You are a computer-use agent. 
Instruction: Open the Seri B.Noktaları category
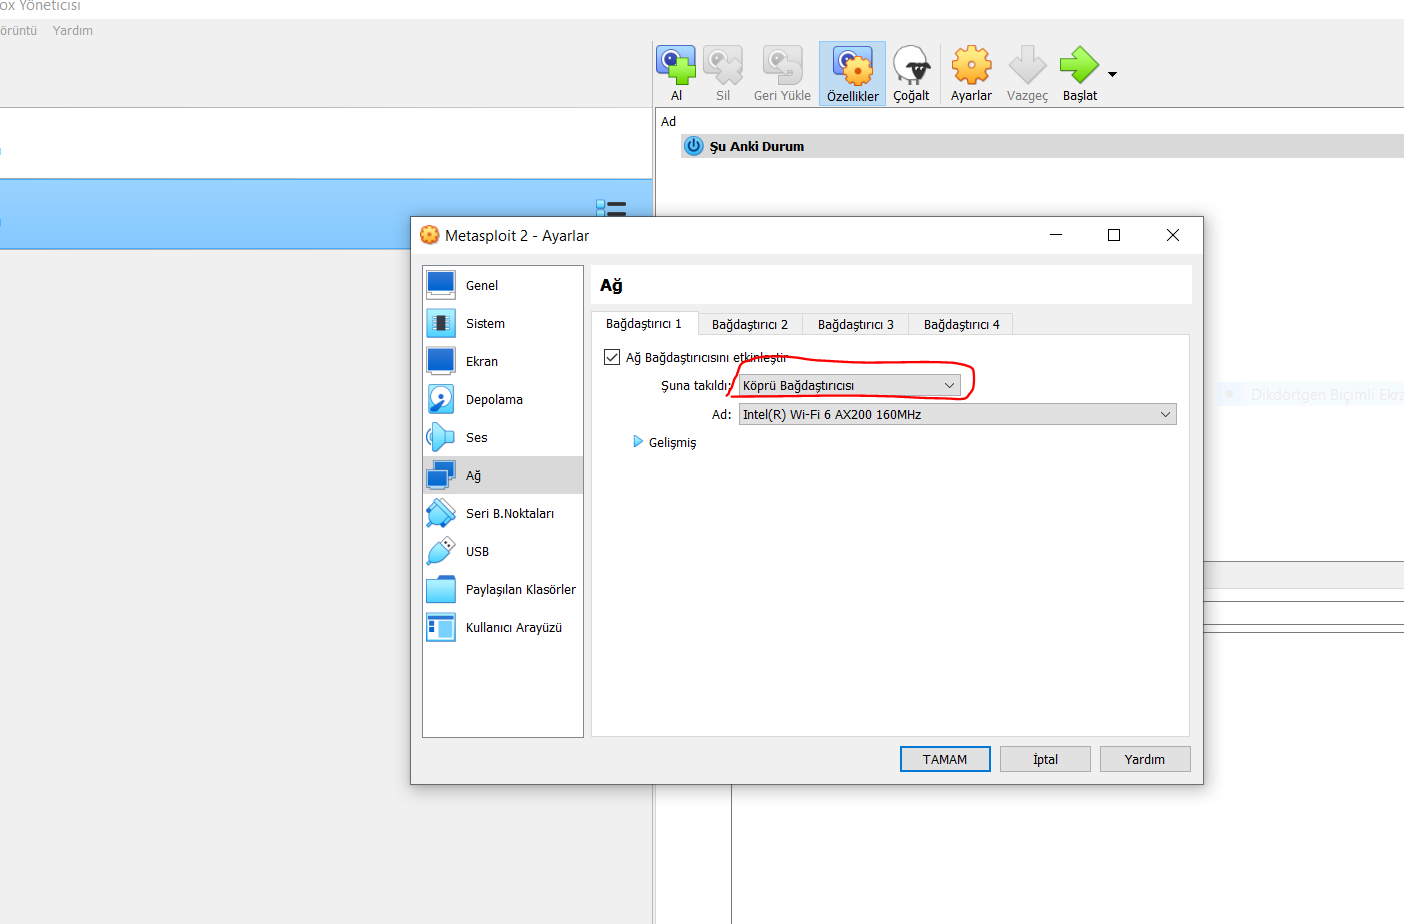pos(503,513)
